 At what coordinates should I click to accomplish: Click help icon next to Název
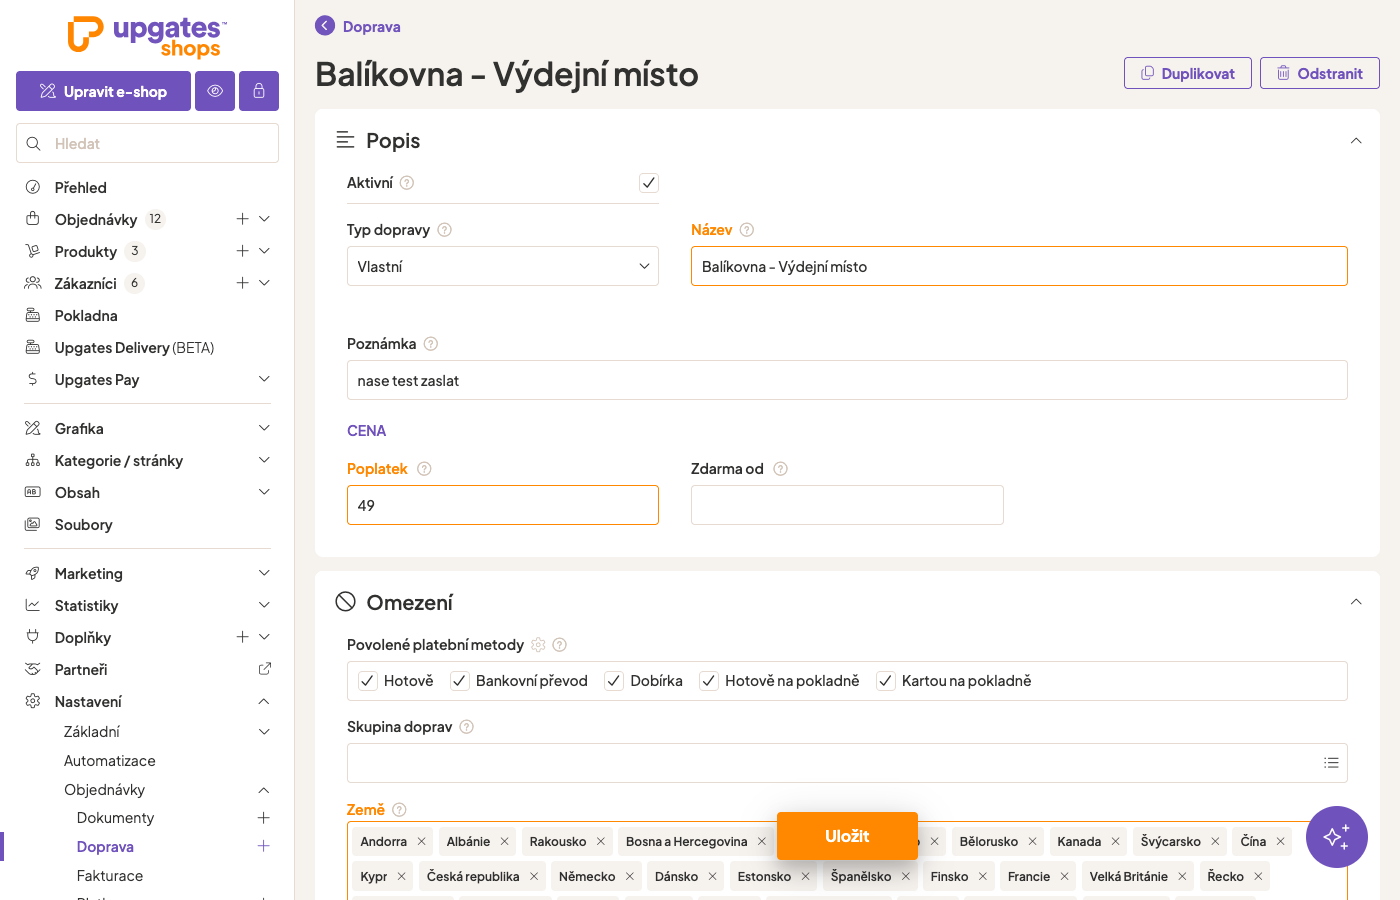click(x=747, y=230)
